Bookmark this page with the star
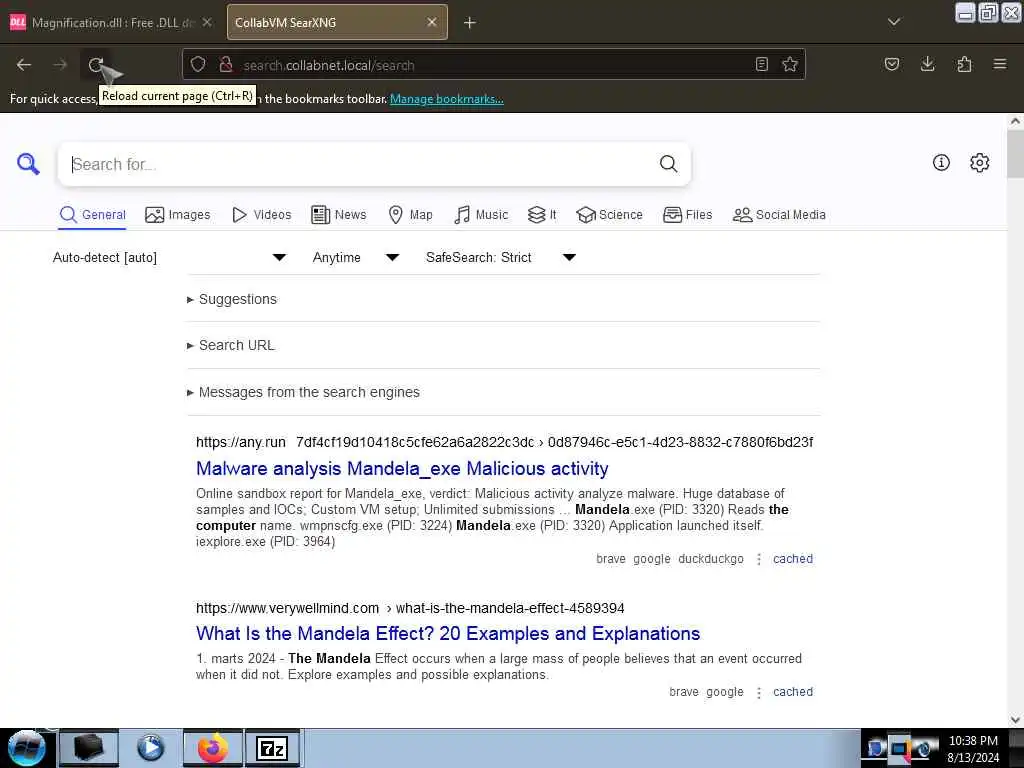This screenshot has height=768, width=1024. [x=790, y=65]
